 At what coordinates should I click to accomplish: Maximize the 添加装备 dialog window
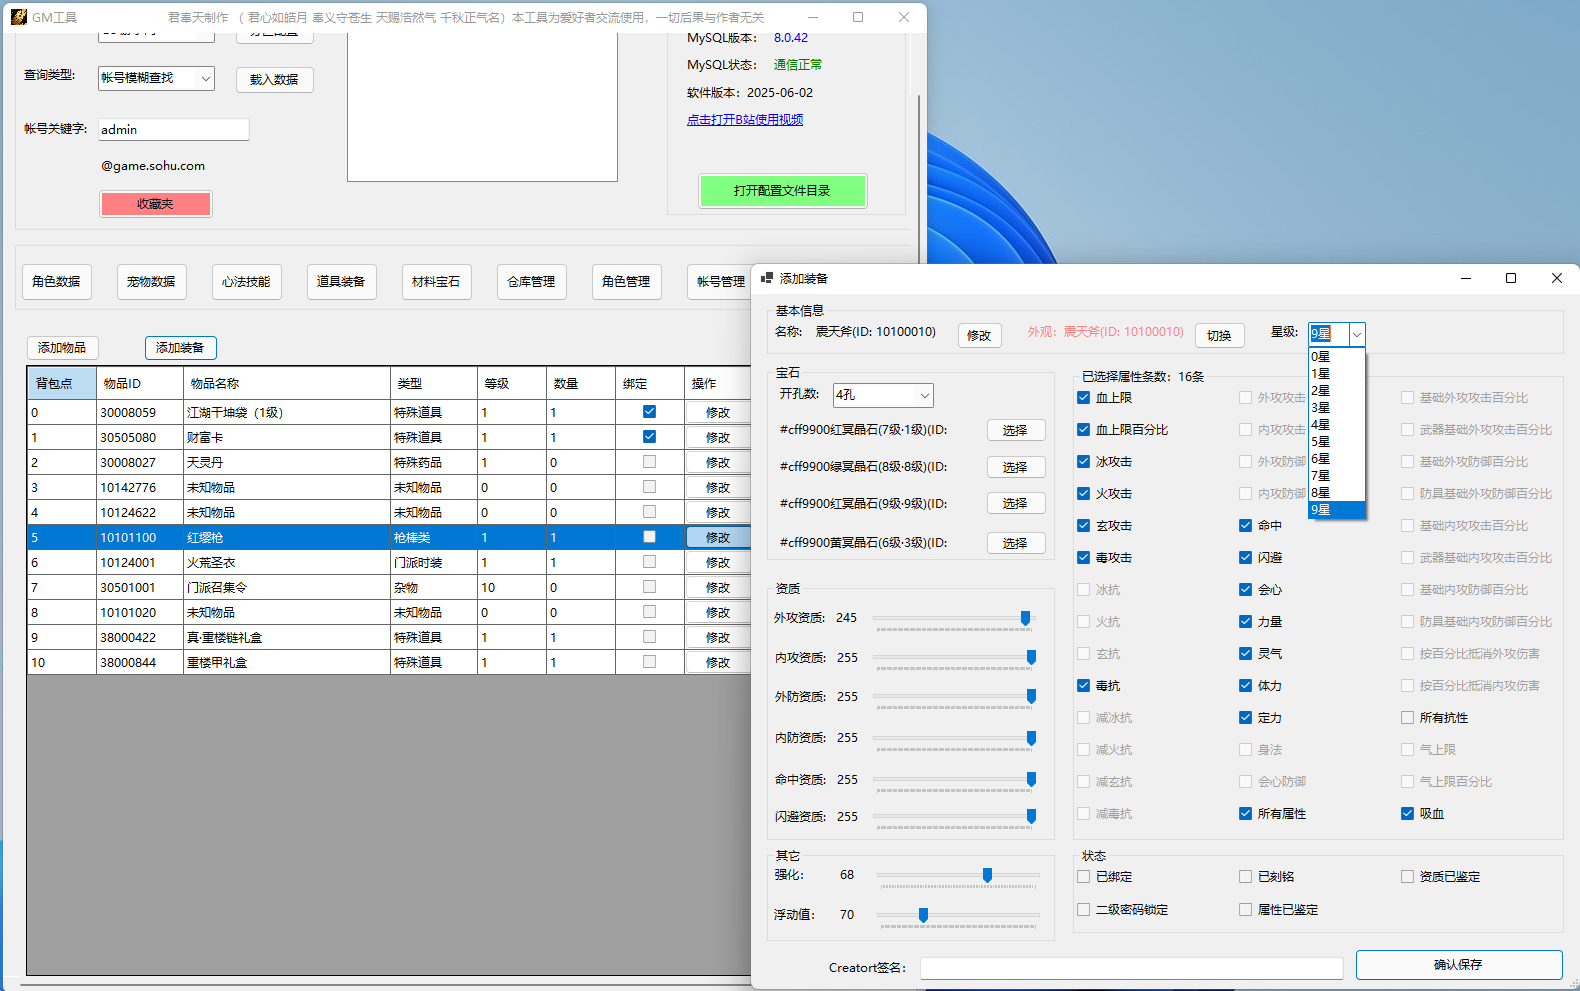point(1510,278)
